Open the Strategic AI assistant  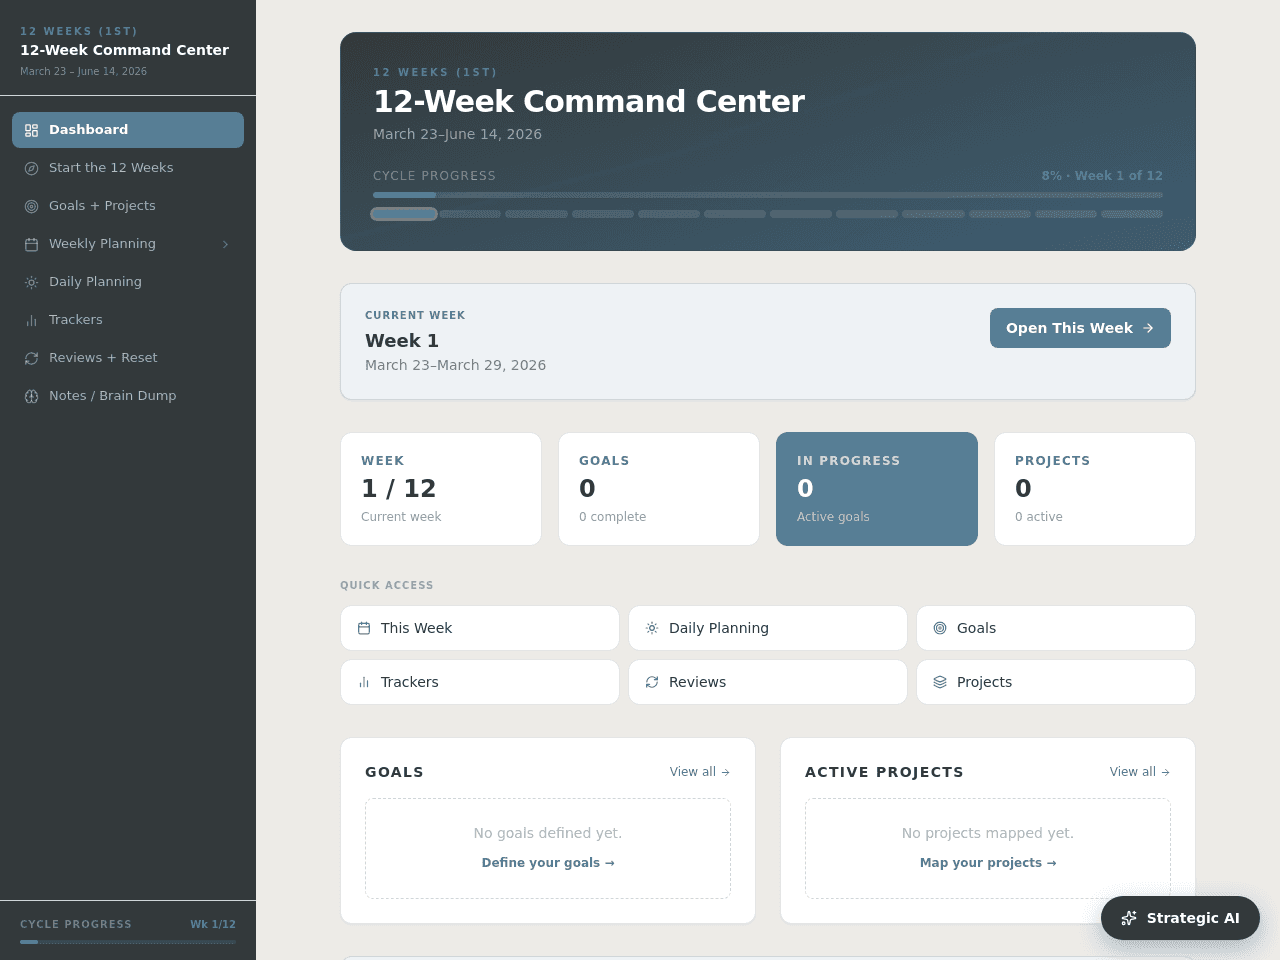point(1180,918)
